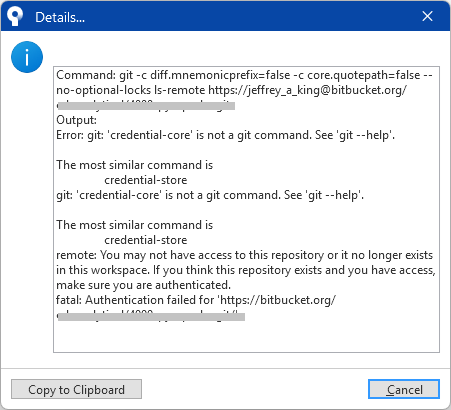The width and height of the screenshot is (451, 410).
Task: Click the "make sure you are authenticated." line
Action: tap(143, 285)
